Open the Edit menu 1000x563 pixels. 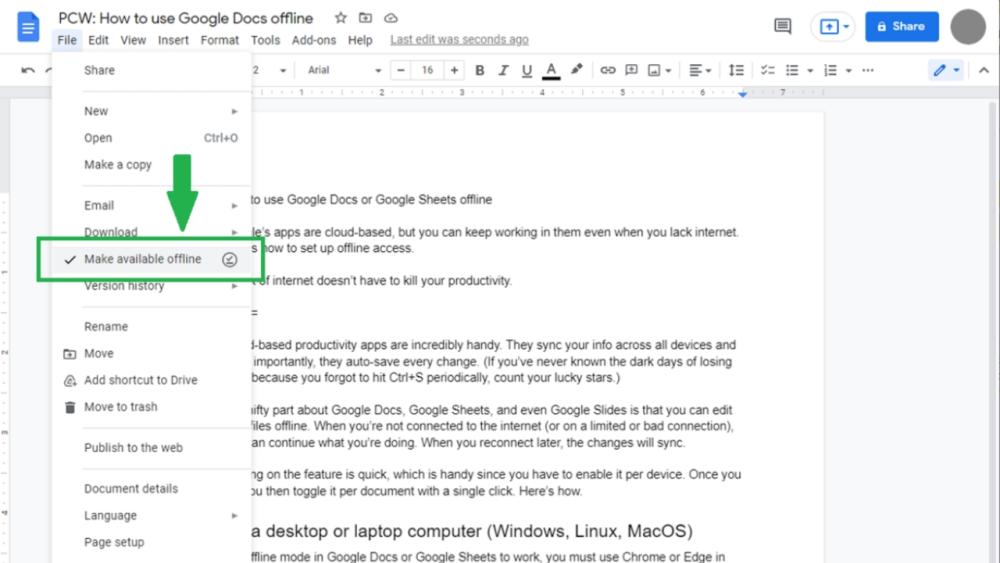pyautogui.click(x=98, y=40)
